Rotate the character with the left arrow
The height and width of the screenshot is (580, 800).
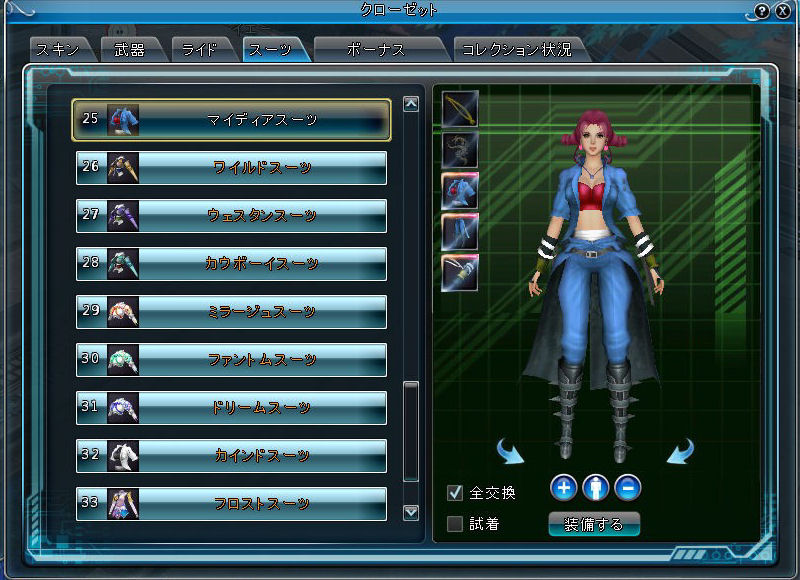(x=510, y=451)
